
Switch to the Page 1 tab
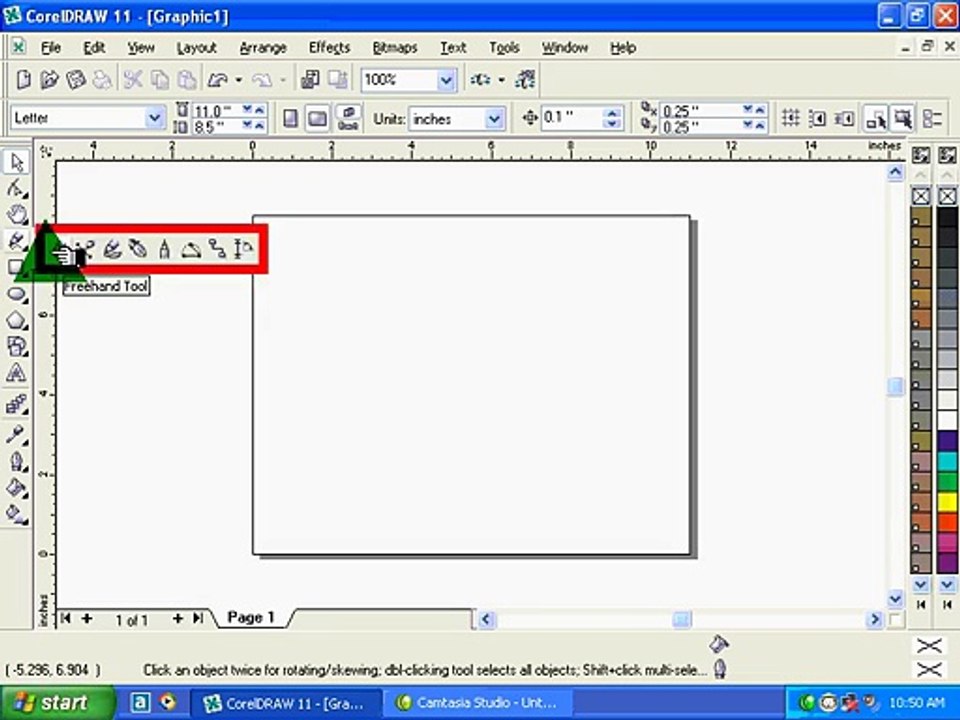click(251, 617)
